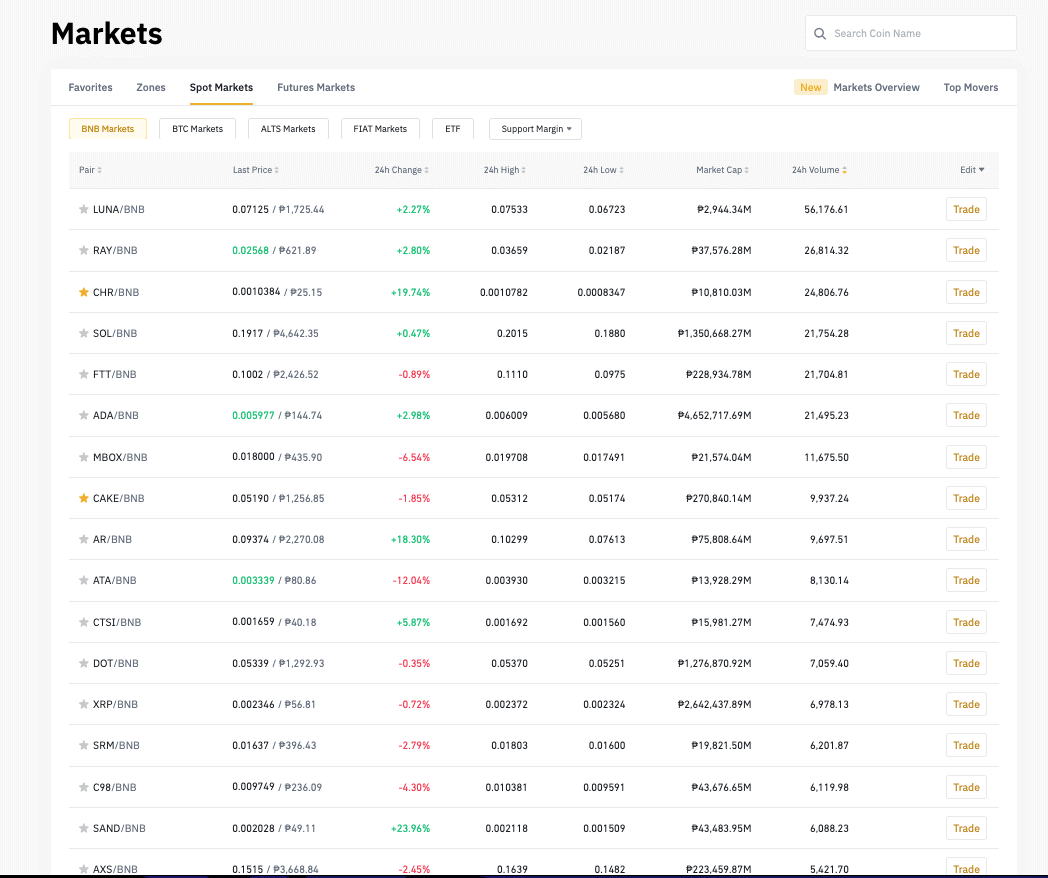Unfavorite the CAKE/BNB gold star
The height and width of the screenshot is (878, 1048).
pos(84,498)
